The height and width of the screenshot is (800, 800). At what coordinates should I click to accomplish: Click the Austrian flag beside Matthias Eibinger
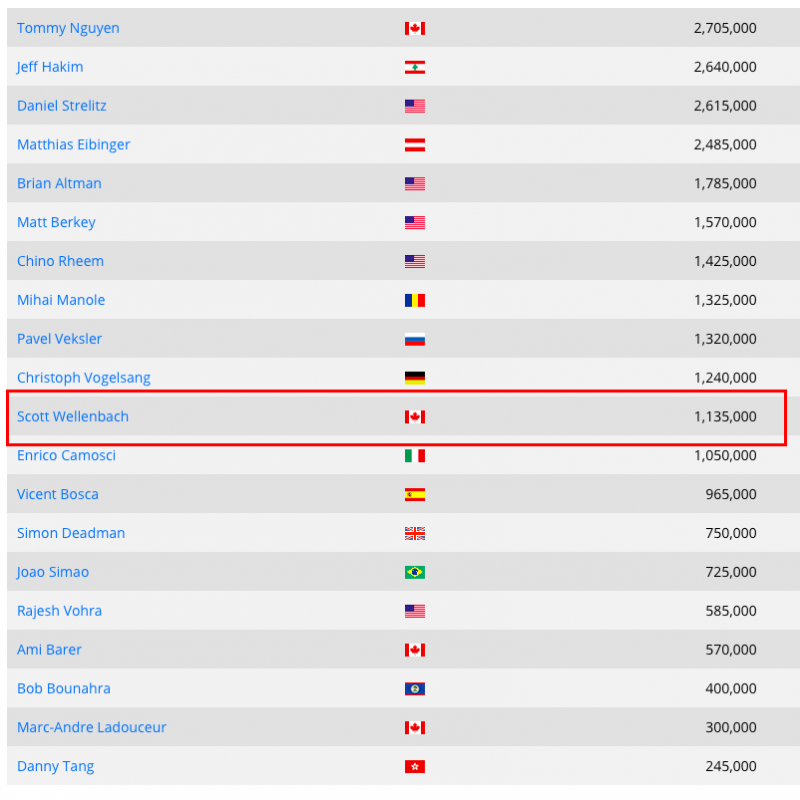[415, 145]
